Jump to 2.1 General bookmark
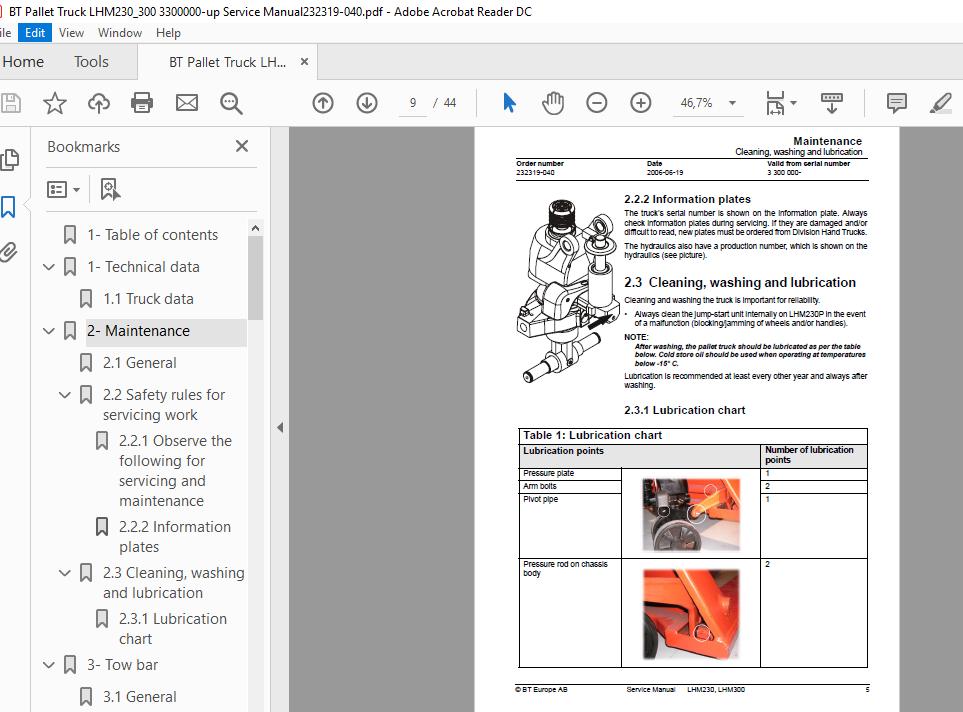 139,362
